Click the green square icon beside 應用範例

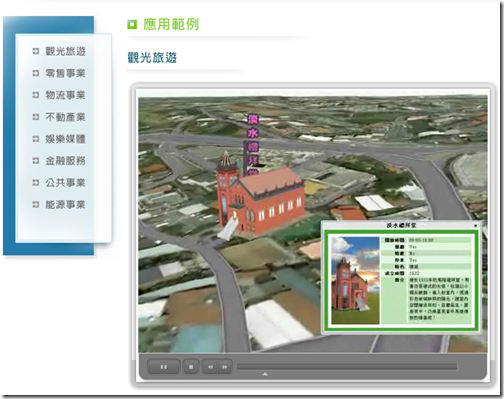[x=132, y=24]
